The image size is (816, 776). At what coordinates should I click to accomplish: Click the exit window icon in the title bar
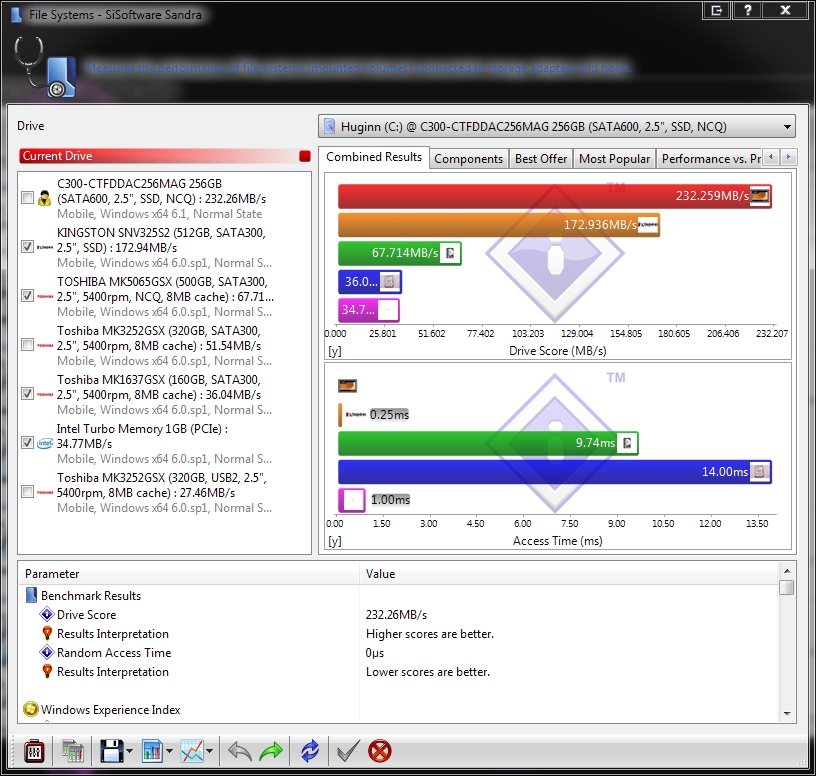(717, 10)
